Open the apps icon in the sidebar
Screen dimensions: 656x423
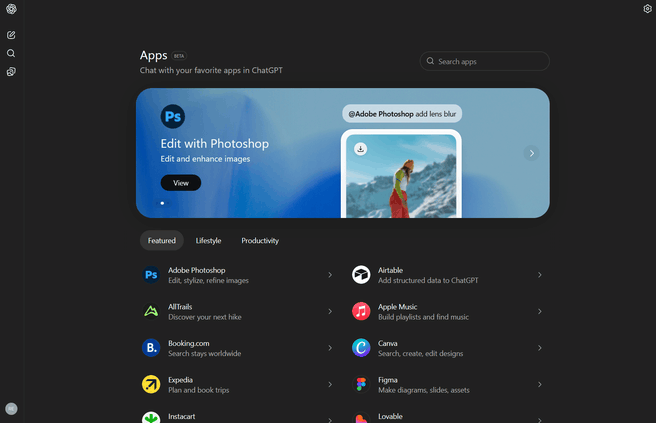click(11, 72)
